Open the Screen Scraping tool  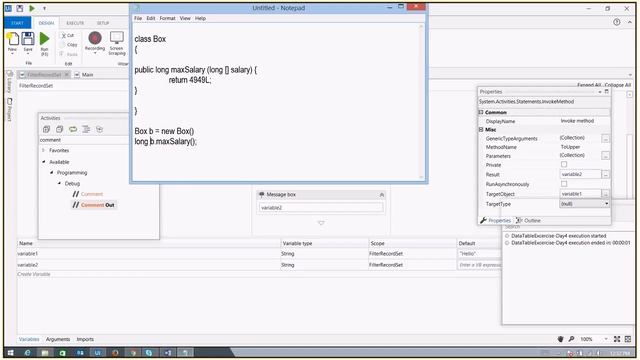pyautogui.click(x=117, y=38)
